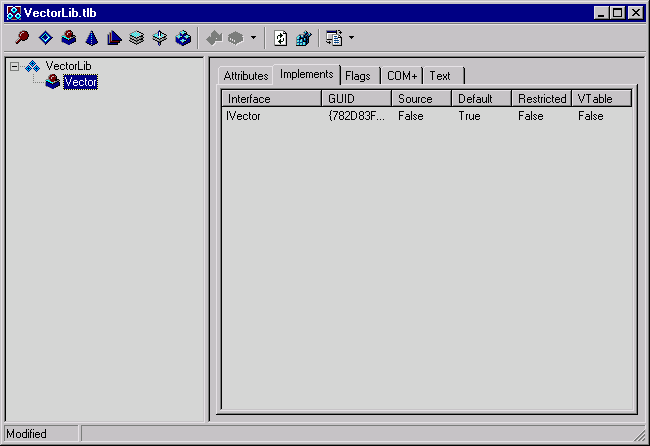This screenshot has width=650, height=446.
Task: Click the Default value True for IVector
Action: point(469,116)
